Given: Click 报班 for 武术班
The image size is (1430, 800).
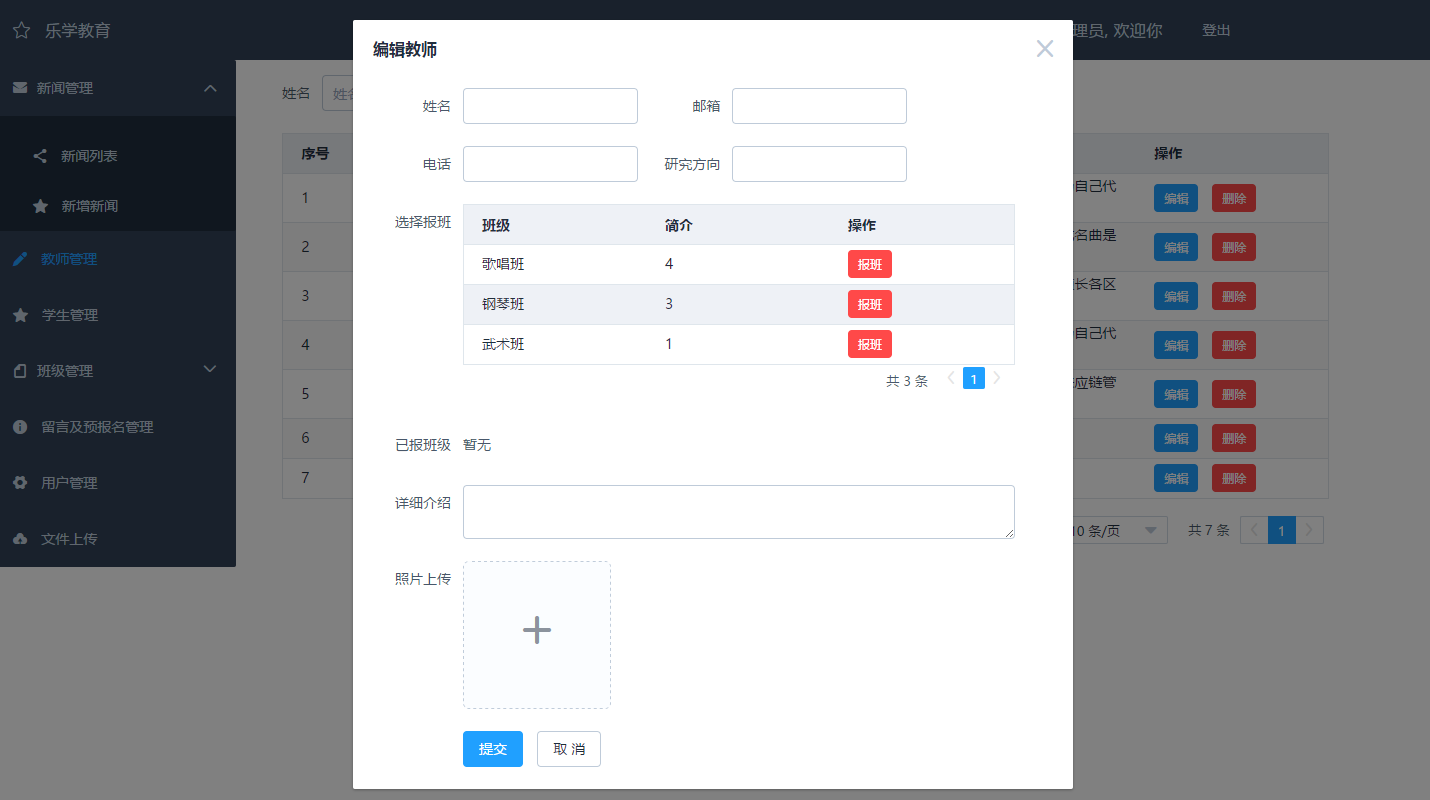Looking at the screenshot, I should 870,344.
